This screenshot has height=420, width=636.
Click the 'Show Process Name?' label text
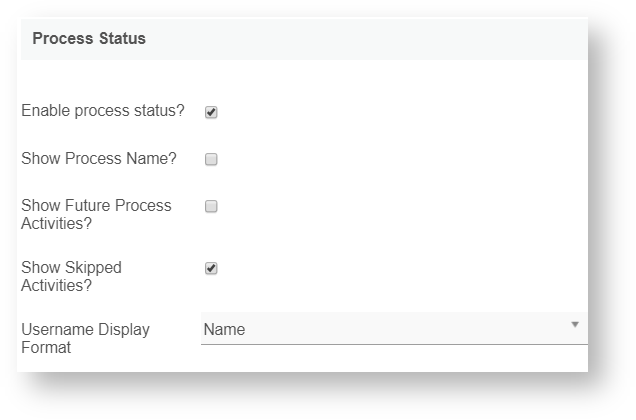point(99,158)
